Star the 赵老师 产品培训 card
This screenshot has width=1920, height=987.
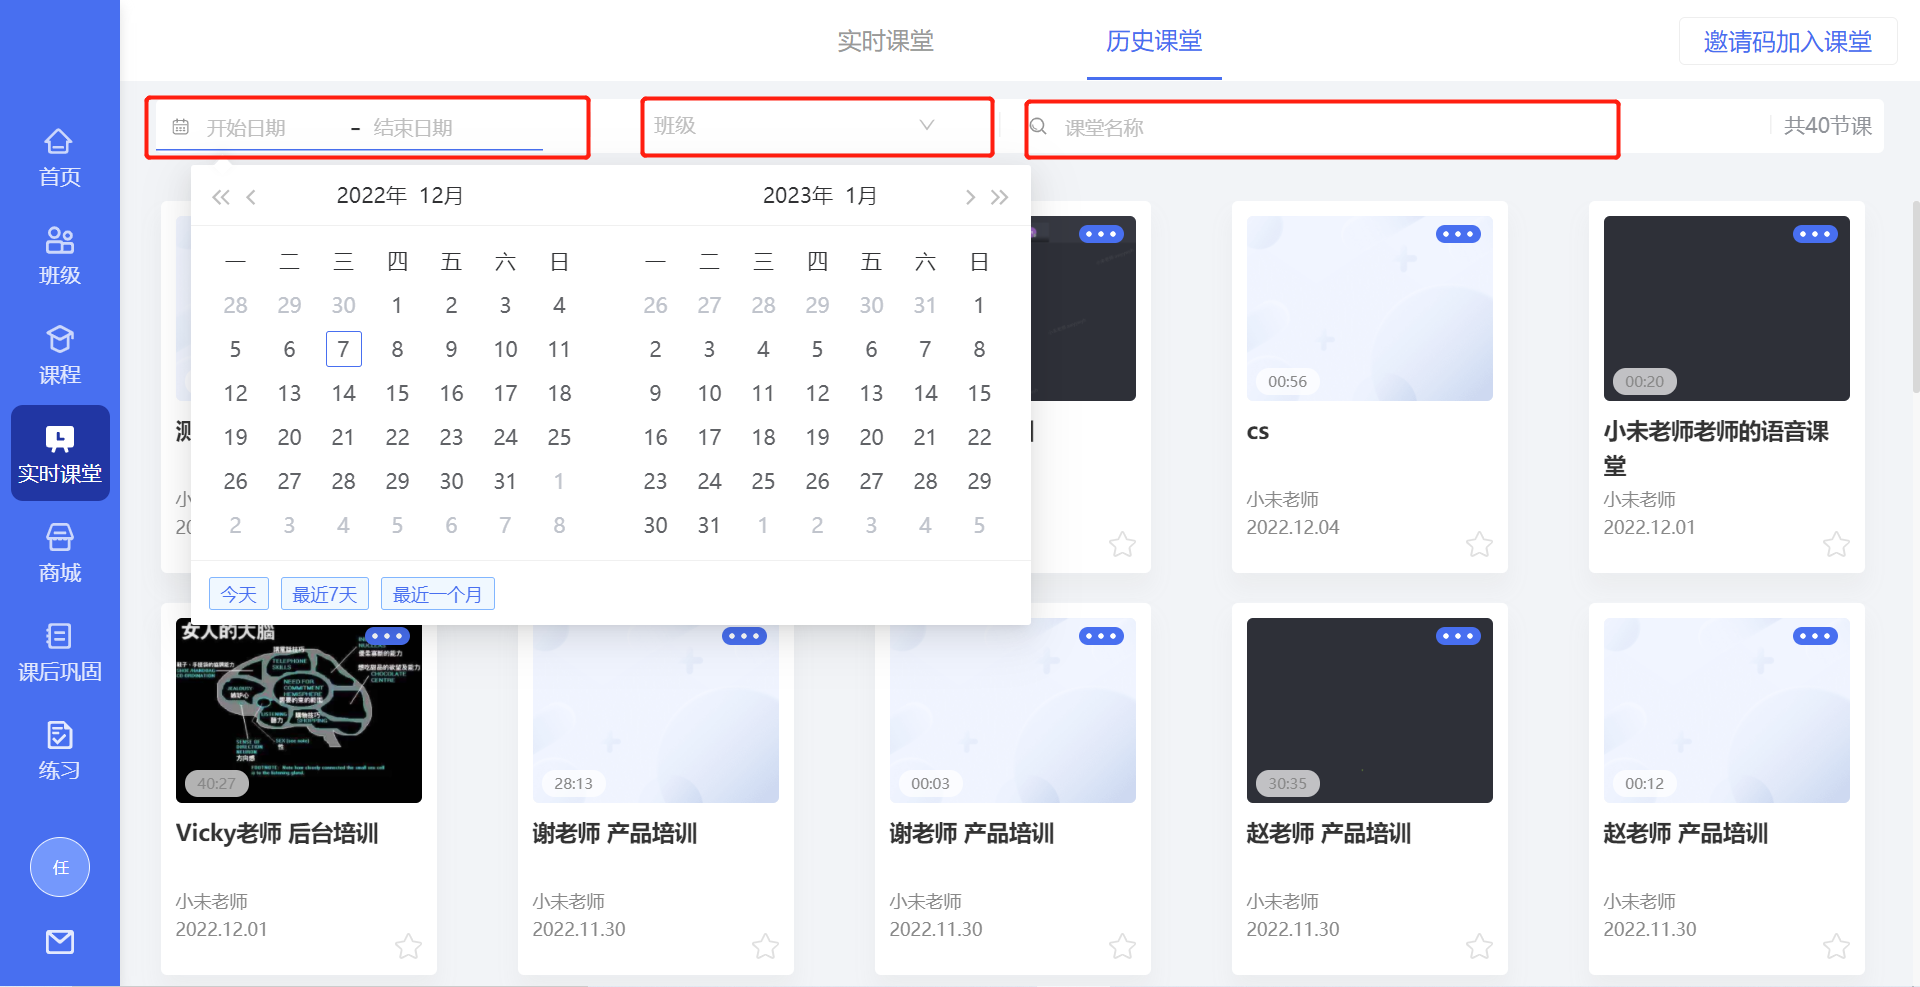coord(1479,945)
